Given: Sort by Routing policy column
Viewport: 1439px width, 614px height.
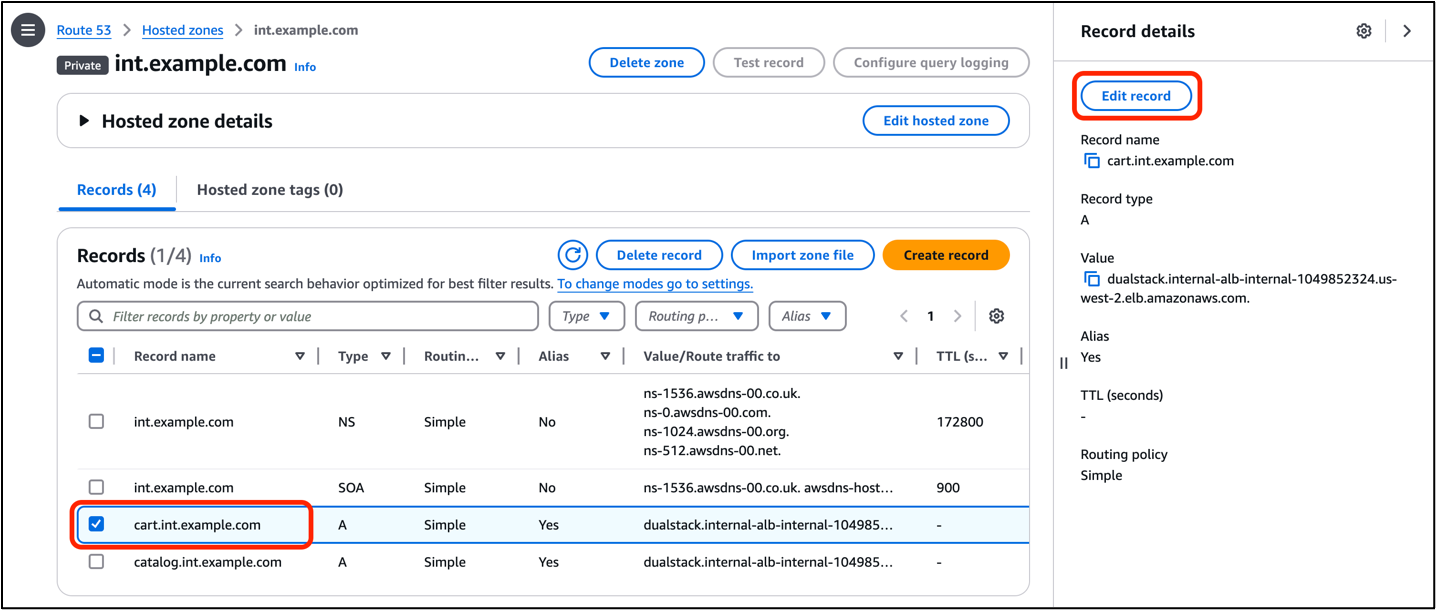Looking at the screenshot, I should tap(500, 356).
